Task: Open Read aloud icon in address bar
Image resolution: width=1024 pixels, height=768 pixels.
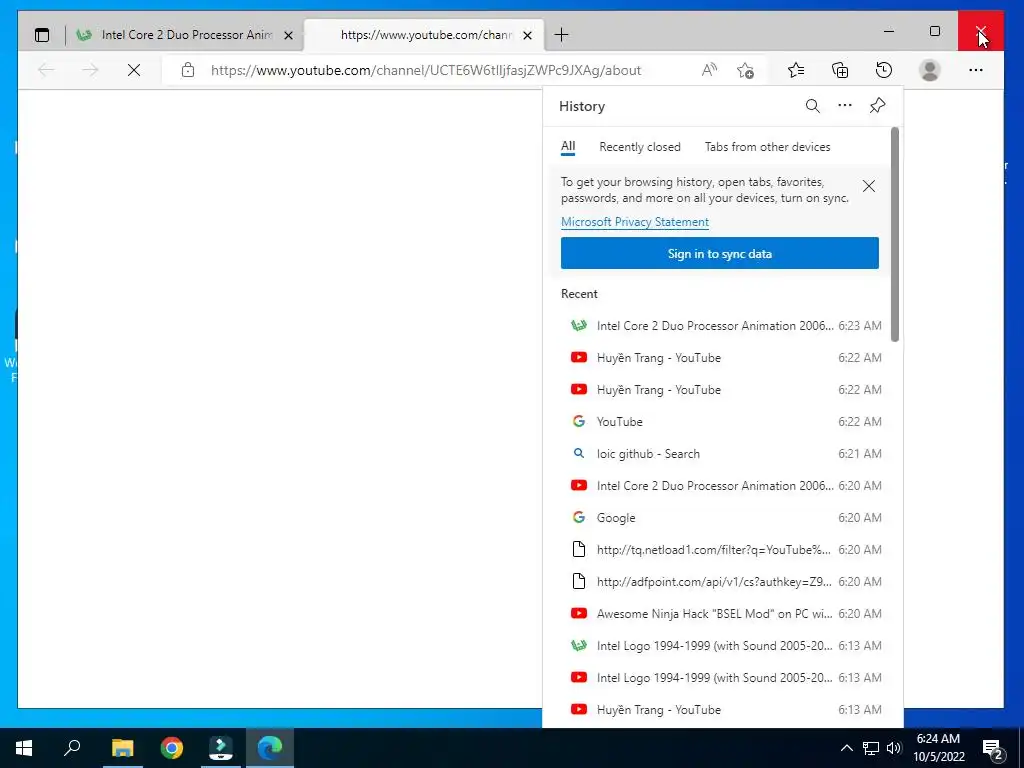Action: click(x=709, y=70)
